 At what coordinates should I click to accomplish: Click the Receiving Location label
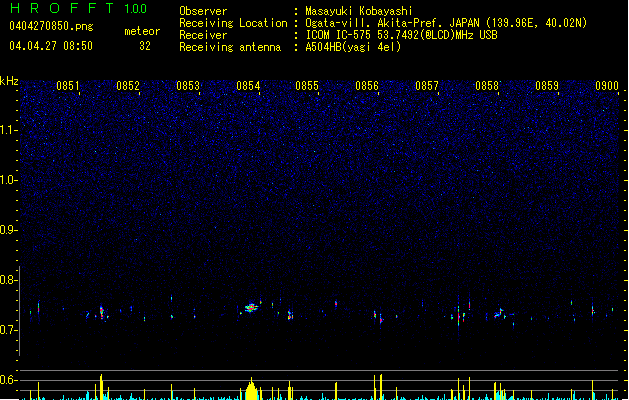coord(233,23)
